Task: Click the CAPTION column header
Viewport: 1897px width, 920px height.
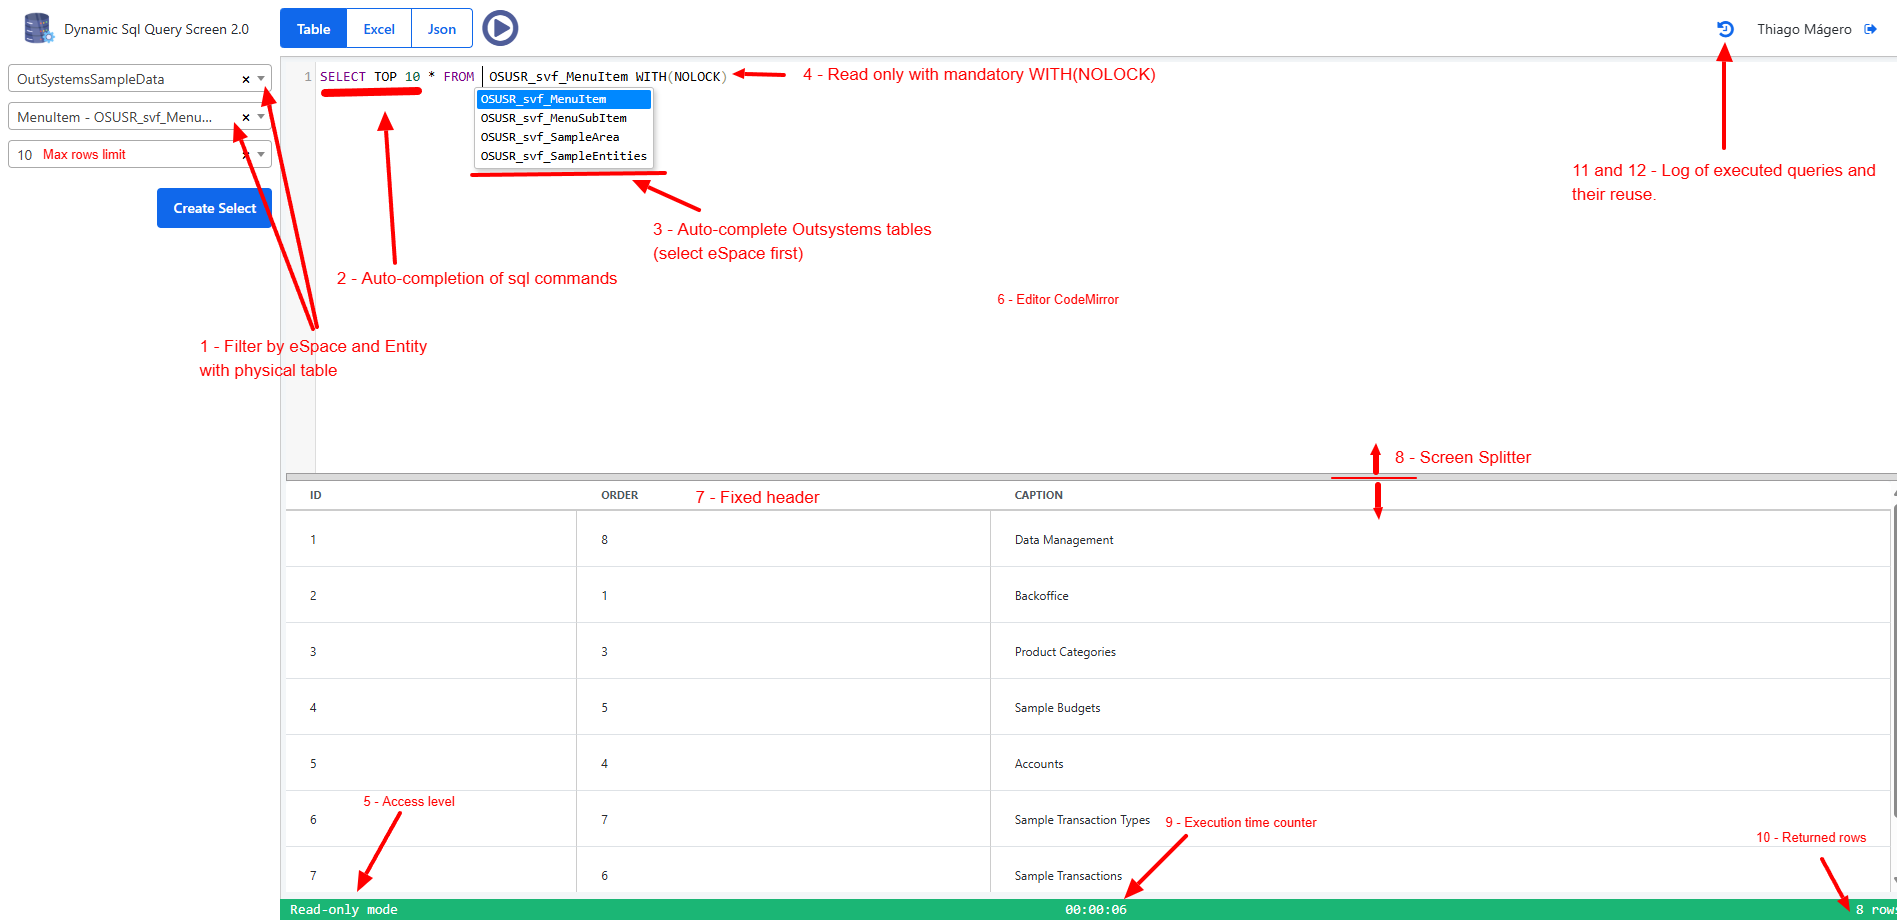Action: (1039, 495)
